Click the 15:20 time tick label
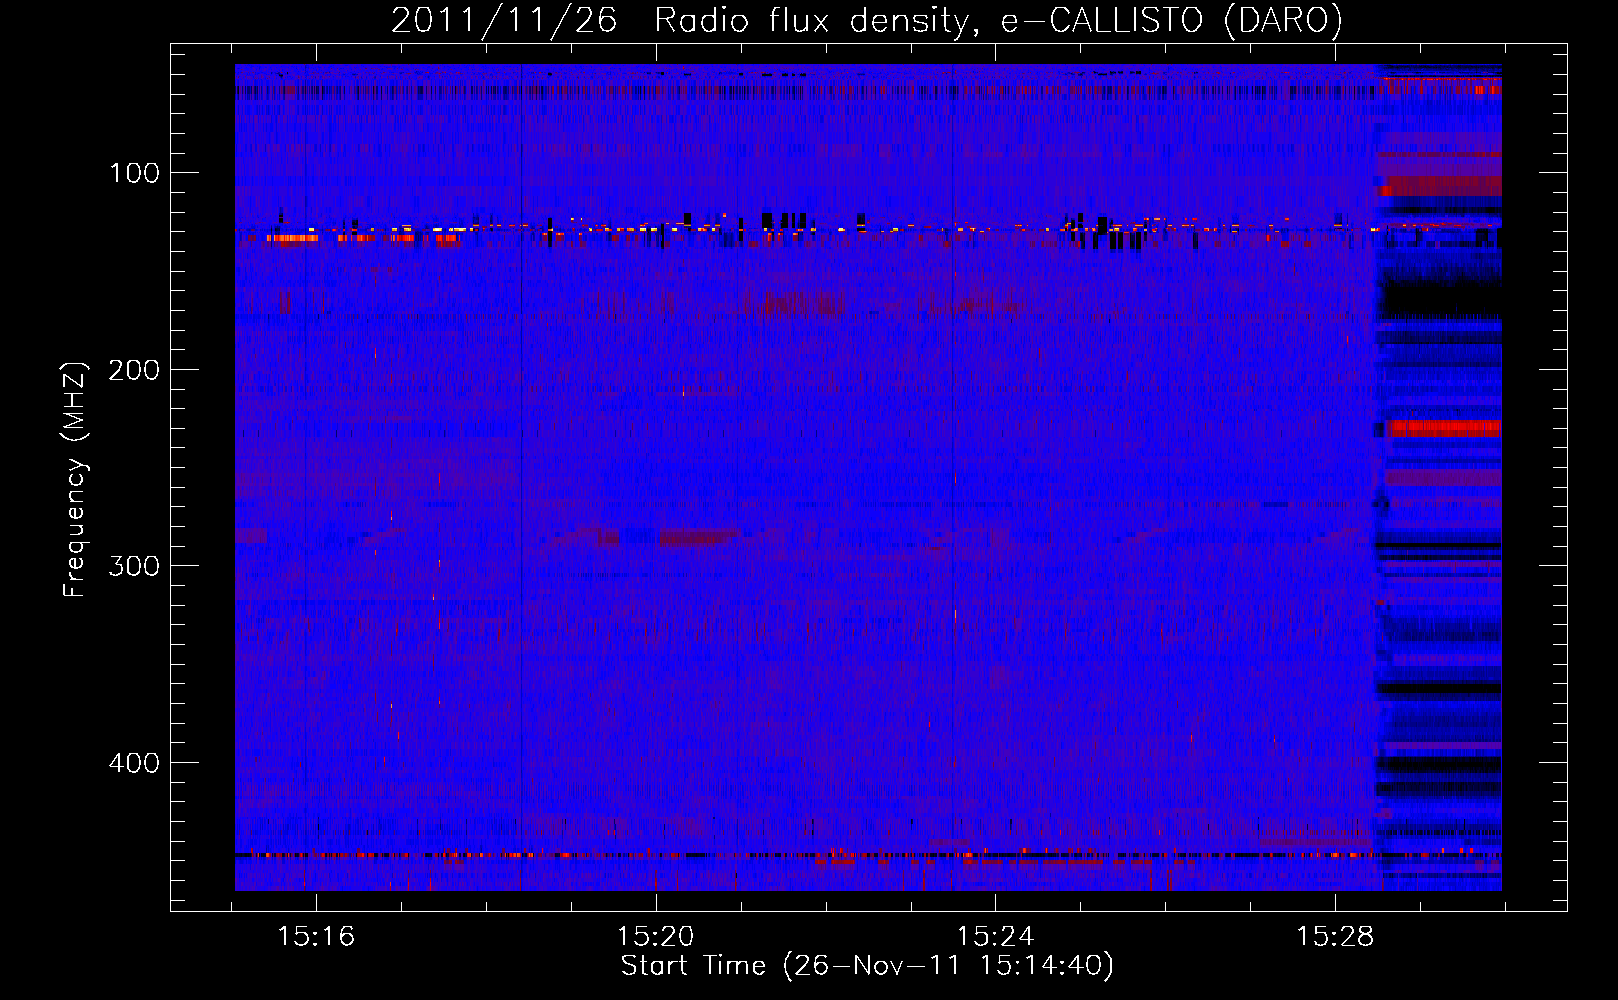 [x=656, y=937]
